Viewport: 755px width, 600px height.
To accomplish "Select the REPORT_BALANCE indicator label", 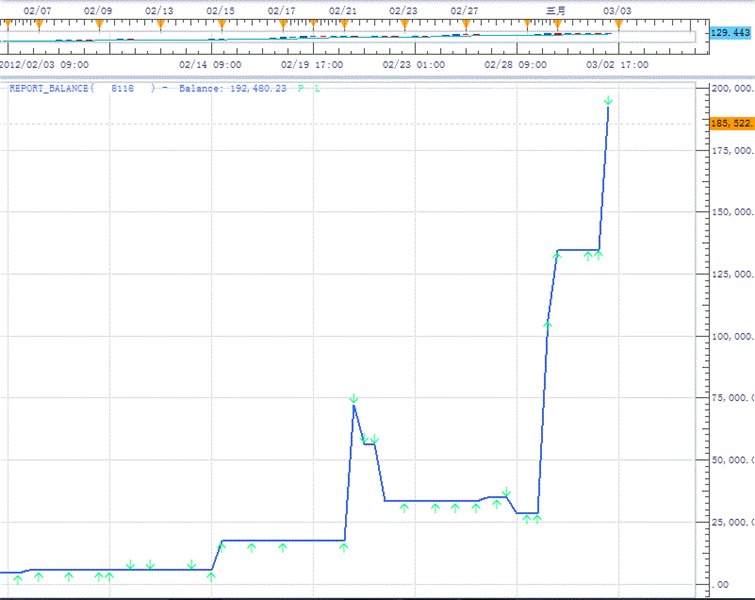I will 50,89.
